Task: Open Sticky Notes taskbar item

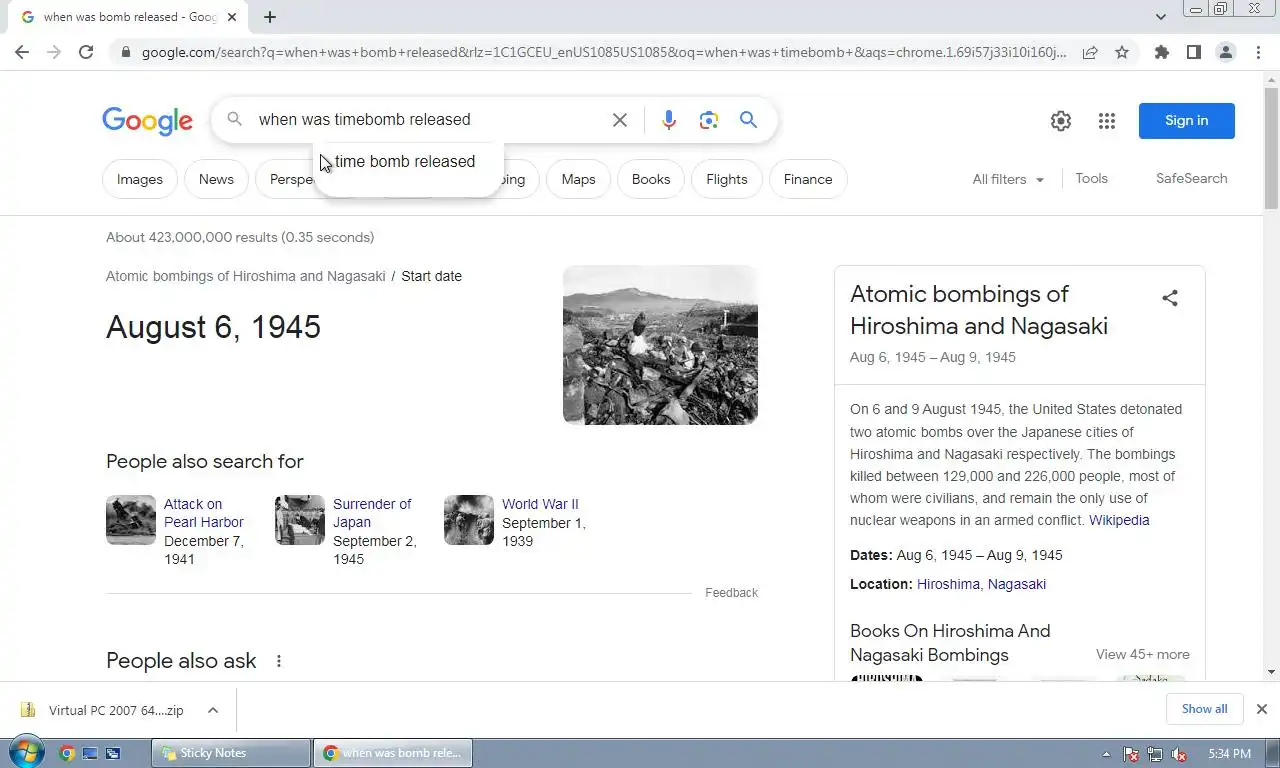Action: 231,753
